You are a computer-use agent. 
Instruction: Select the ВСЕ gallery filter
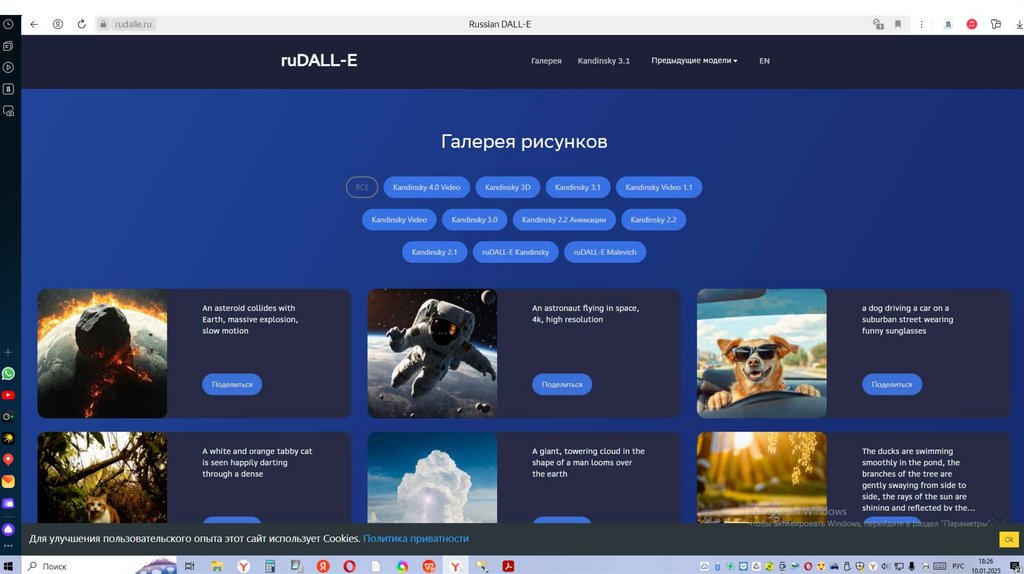(x=362, y=187)
